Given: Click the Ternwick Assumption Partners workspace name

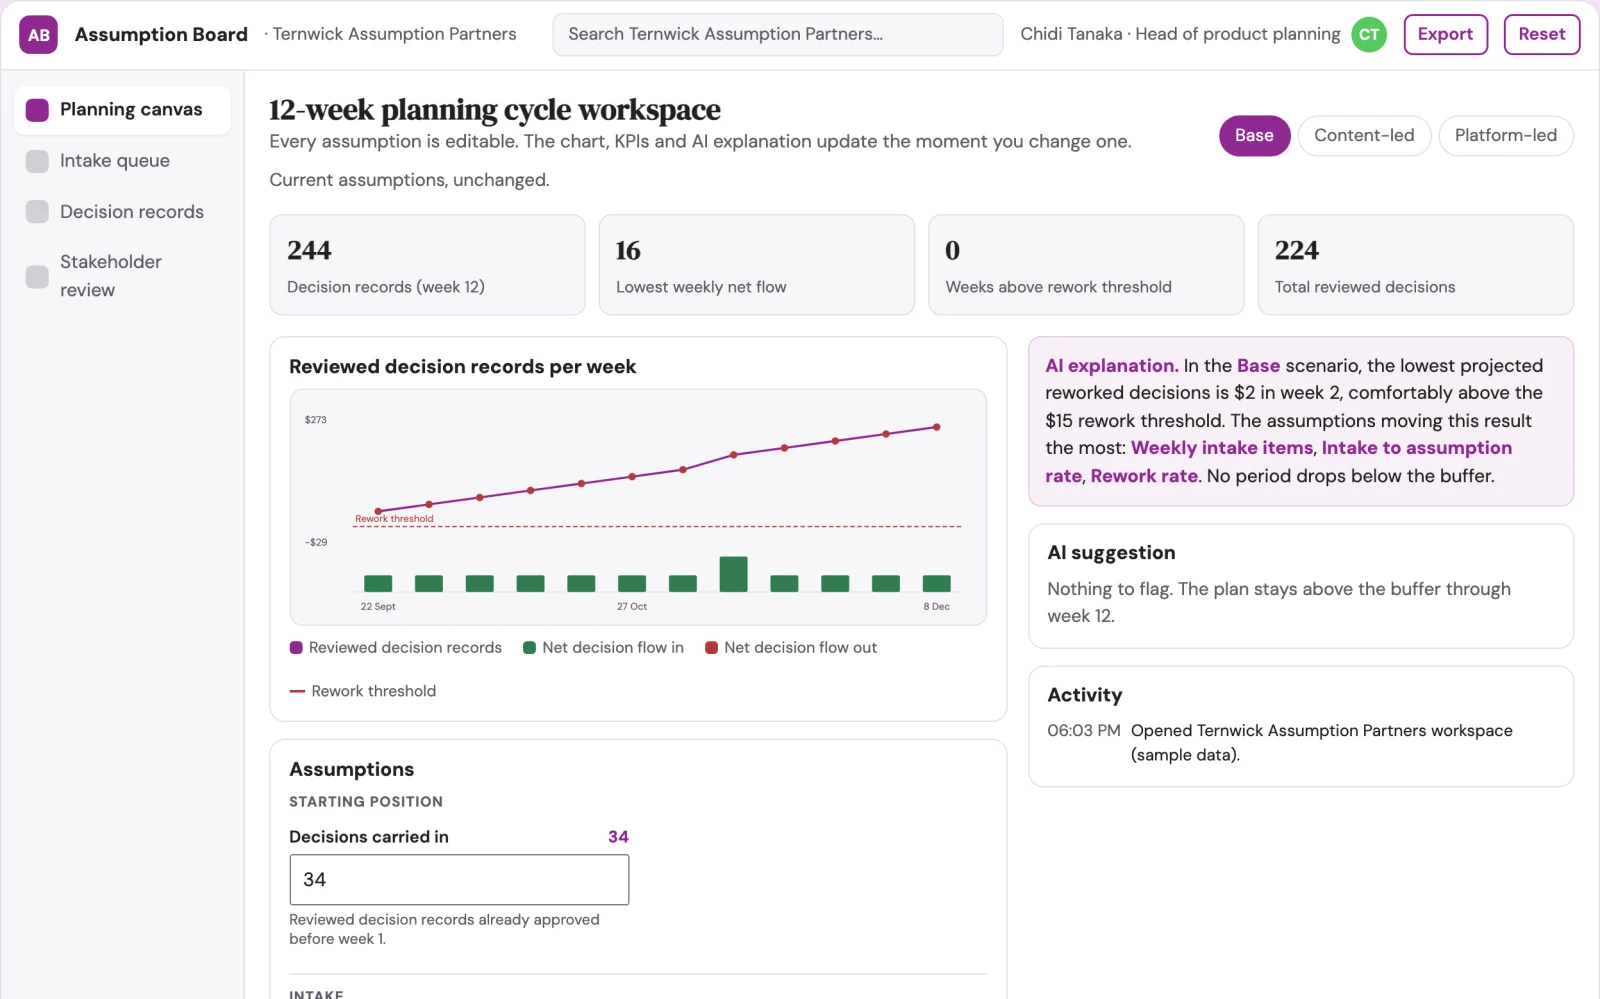Looking at the screenshot, I should pos(394,35).
